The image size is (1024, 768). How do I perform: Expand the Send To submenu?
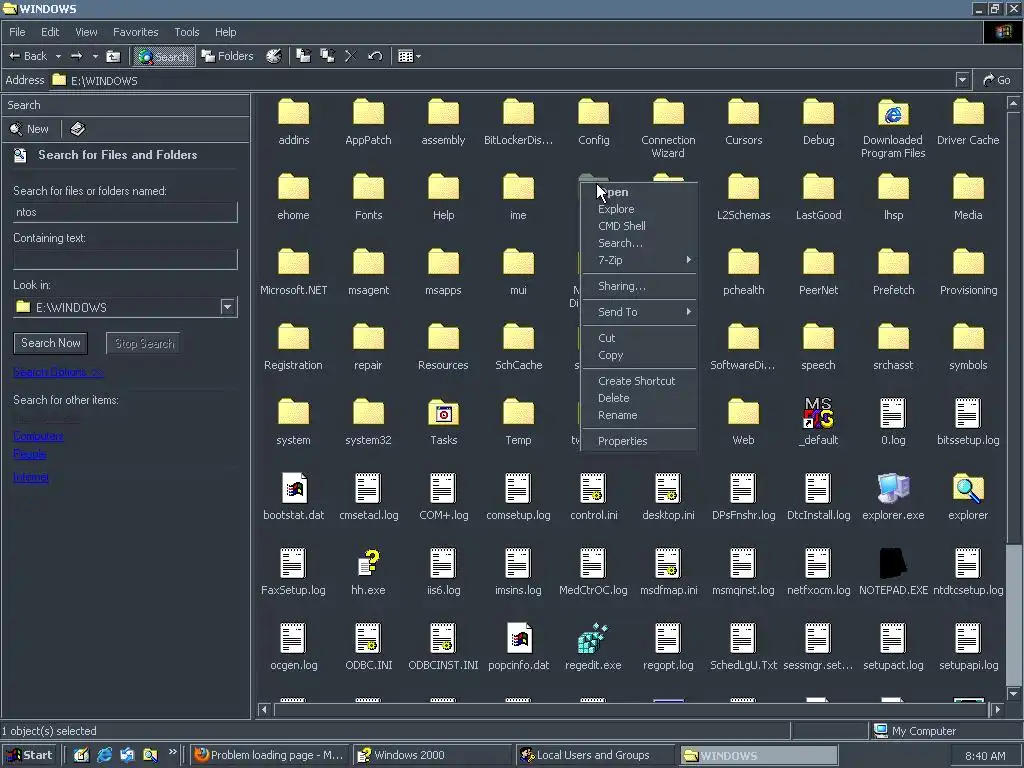[x=639, y=312]
